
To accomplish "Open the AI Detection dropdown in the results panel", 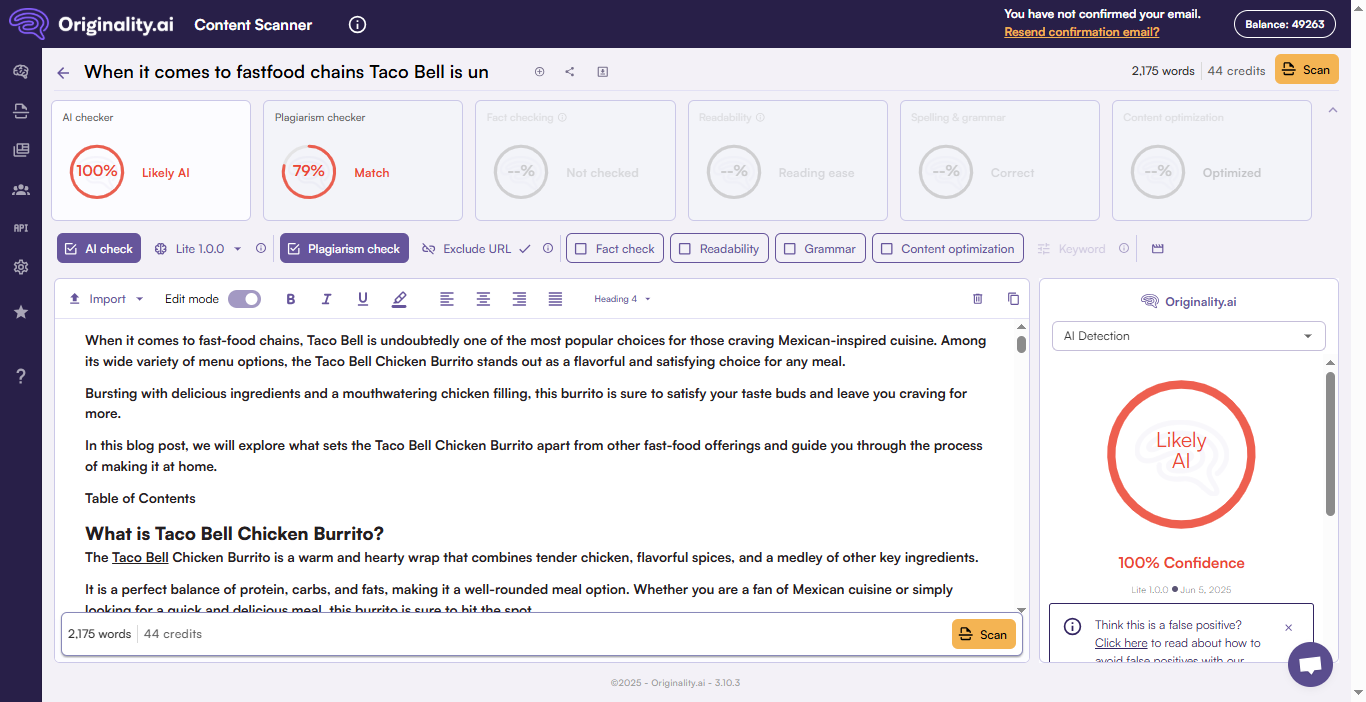I will [x=1188, y=336].
